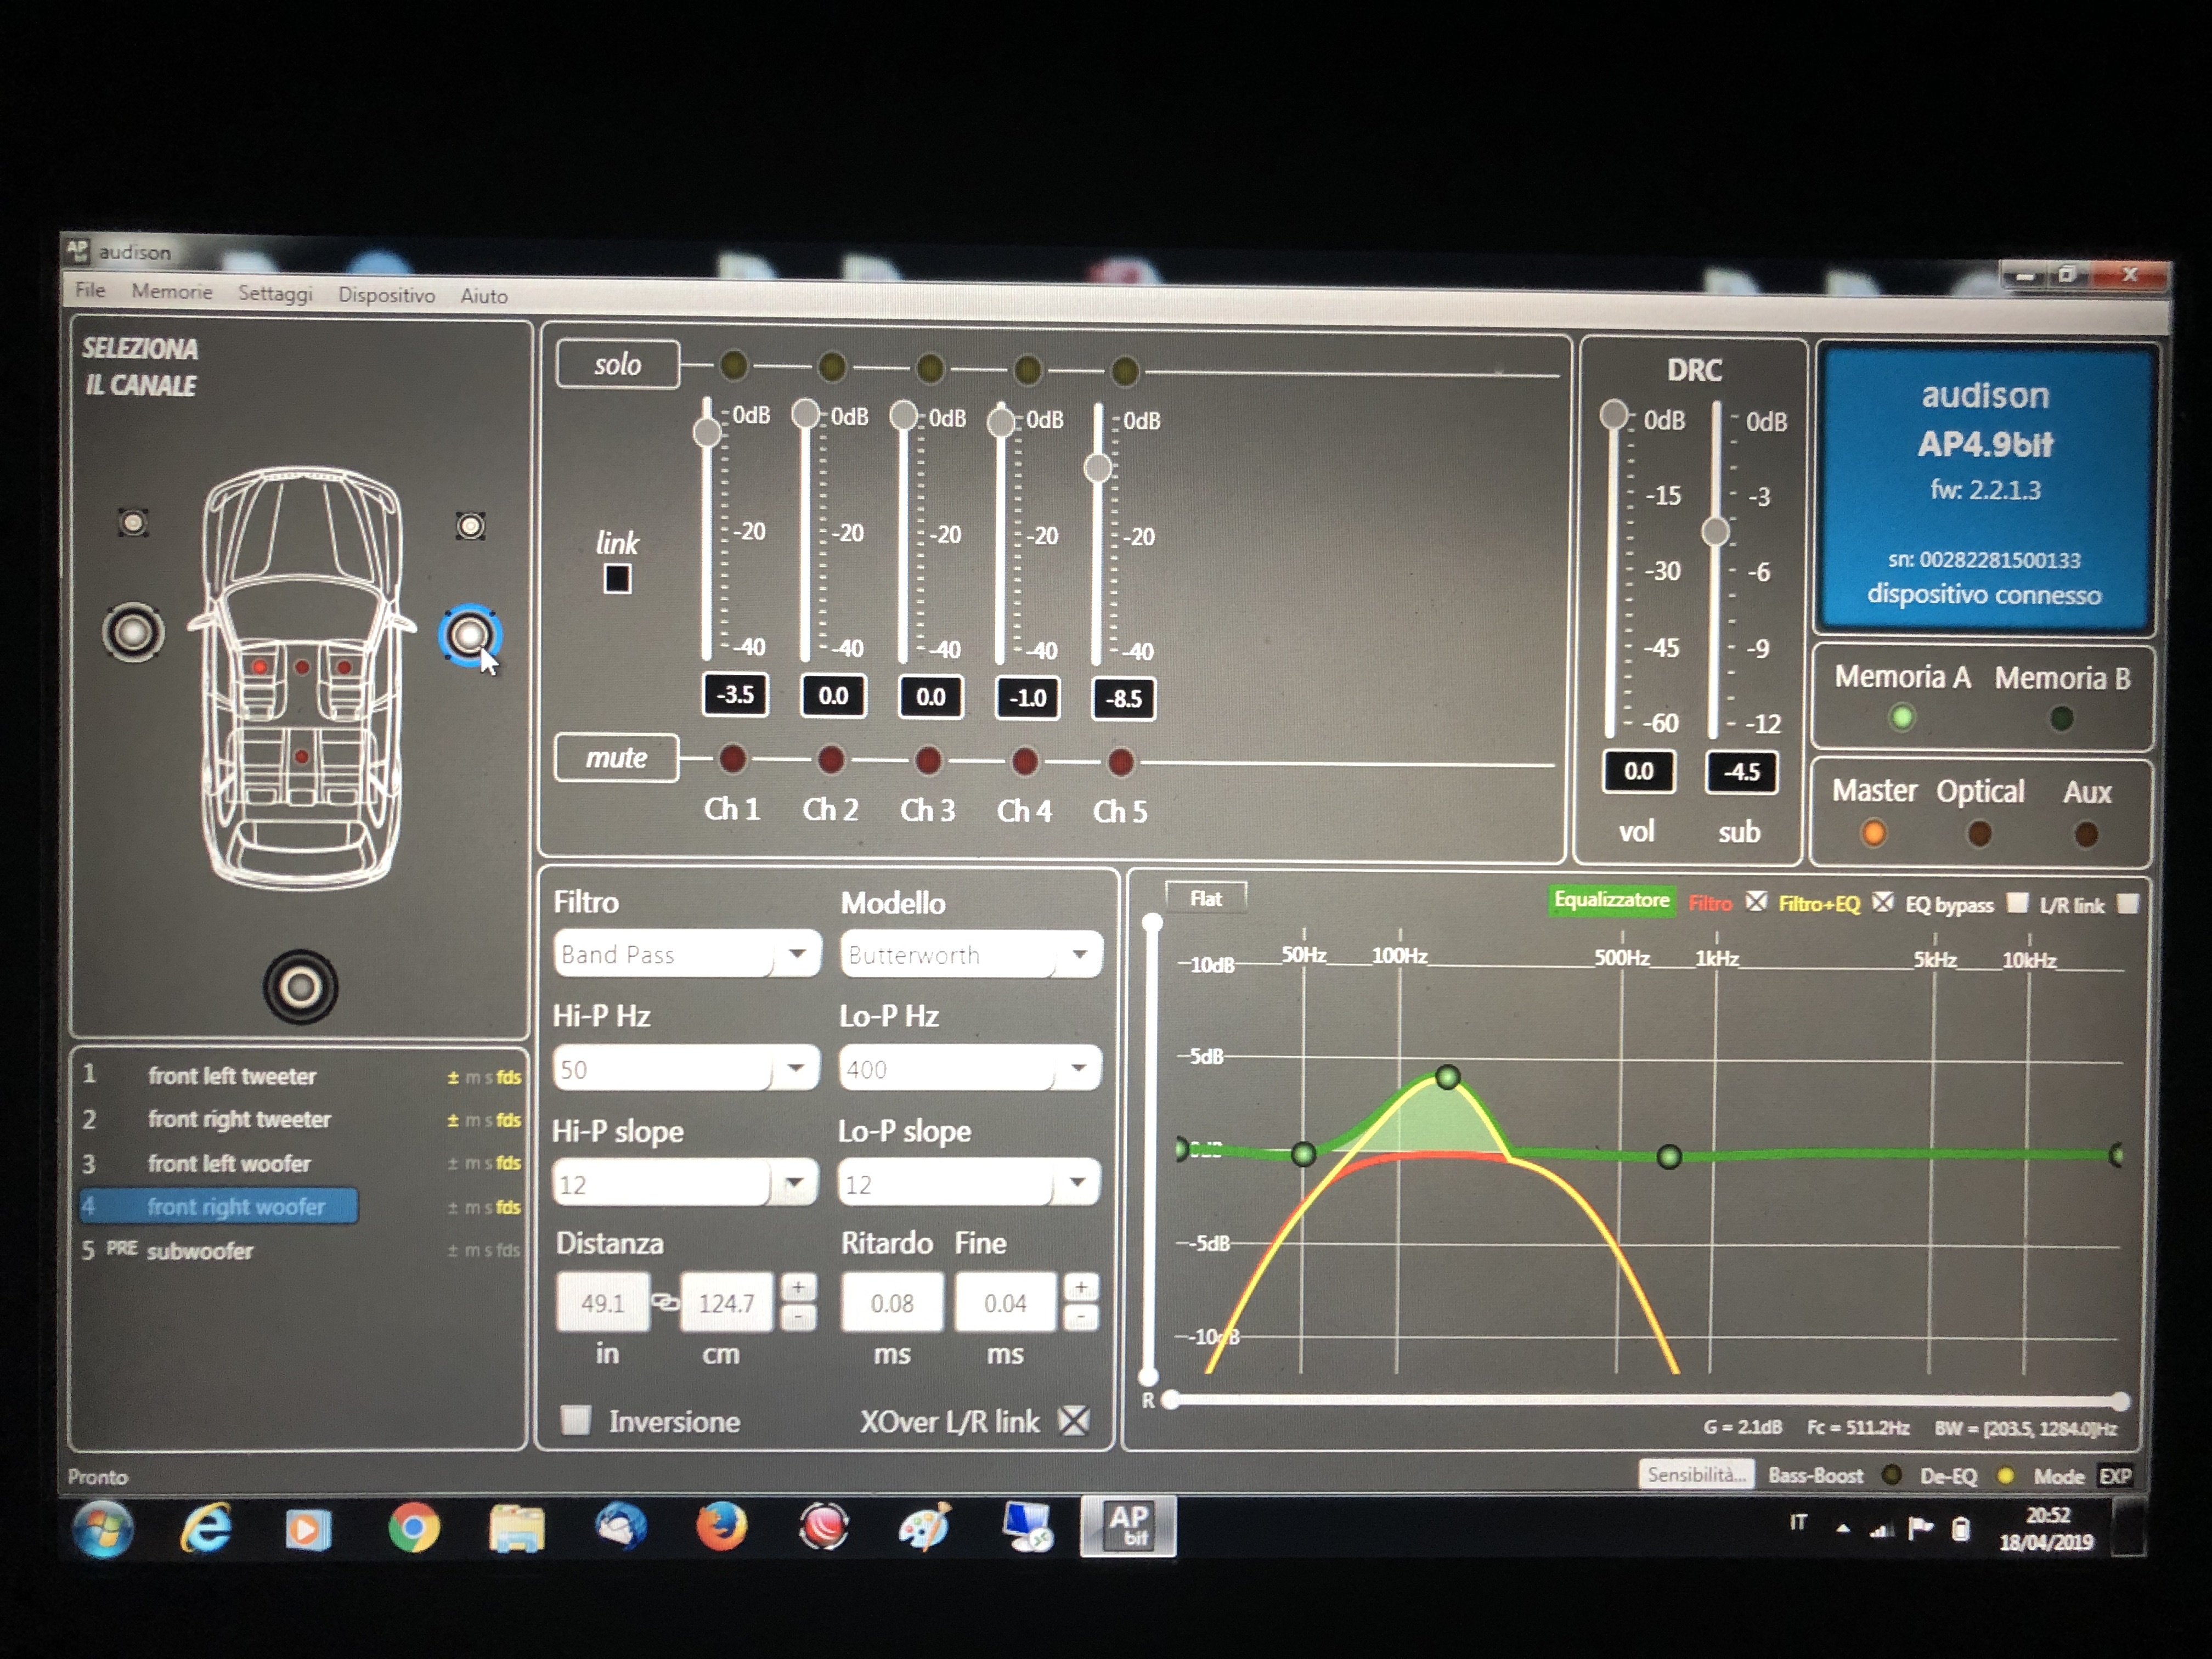The image size is (2212, 1659).
Task: Toggle the Bass-Boost indicator
Action: point(1891,1475)
